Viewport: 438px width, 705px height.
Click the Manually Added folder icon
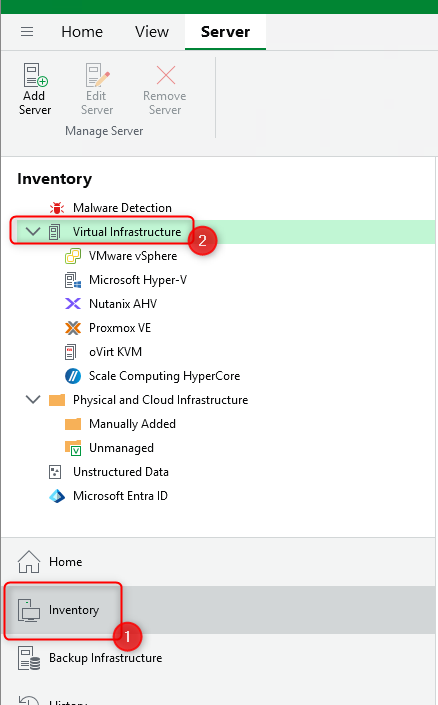(73, 424)
